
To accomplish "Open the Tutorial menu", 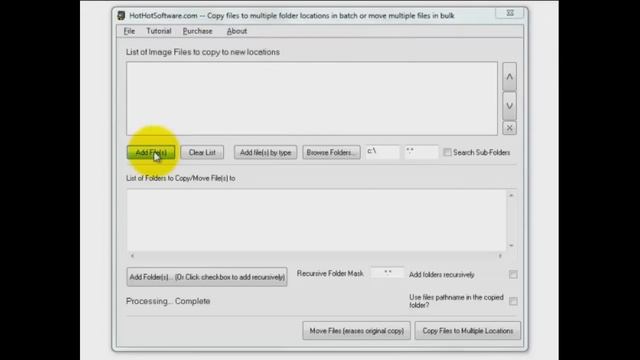I will click(x=159, y=31).
